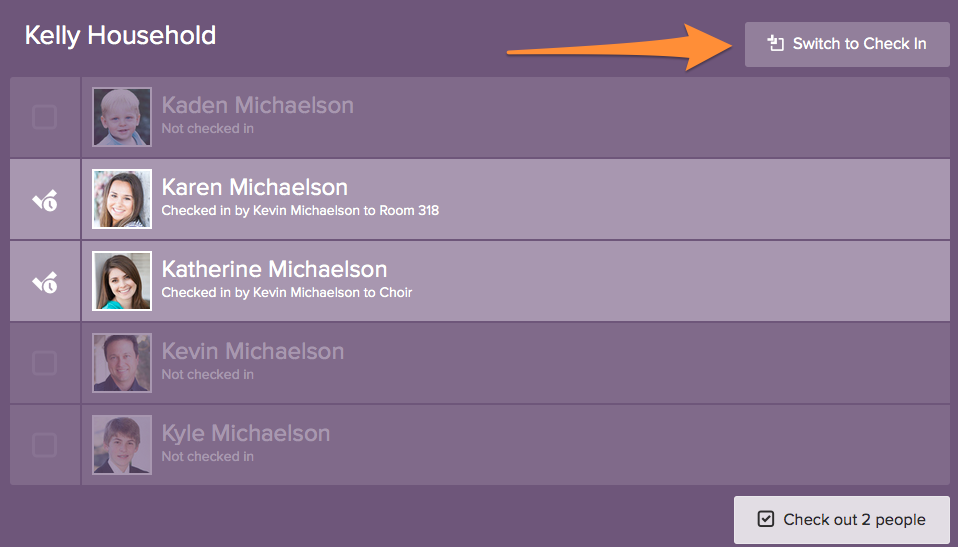Check the box for Kevin Michaelson
The height and width of the screenshot is (547, 958).
click(45, 364)
